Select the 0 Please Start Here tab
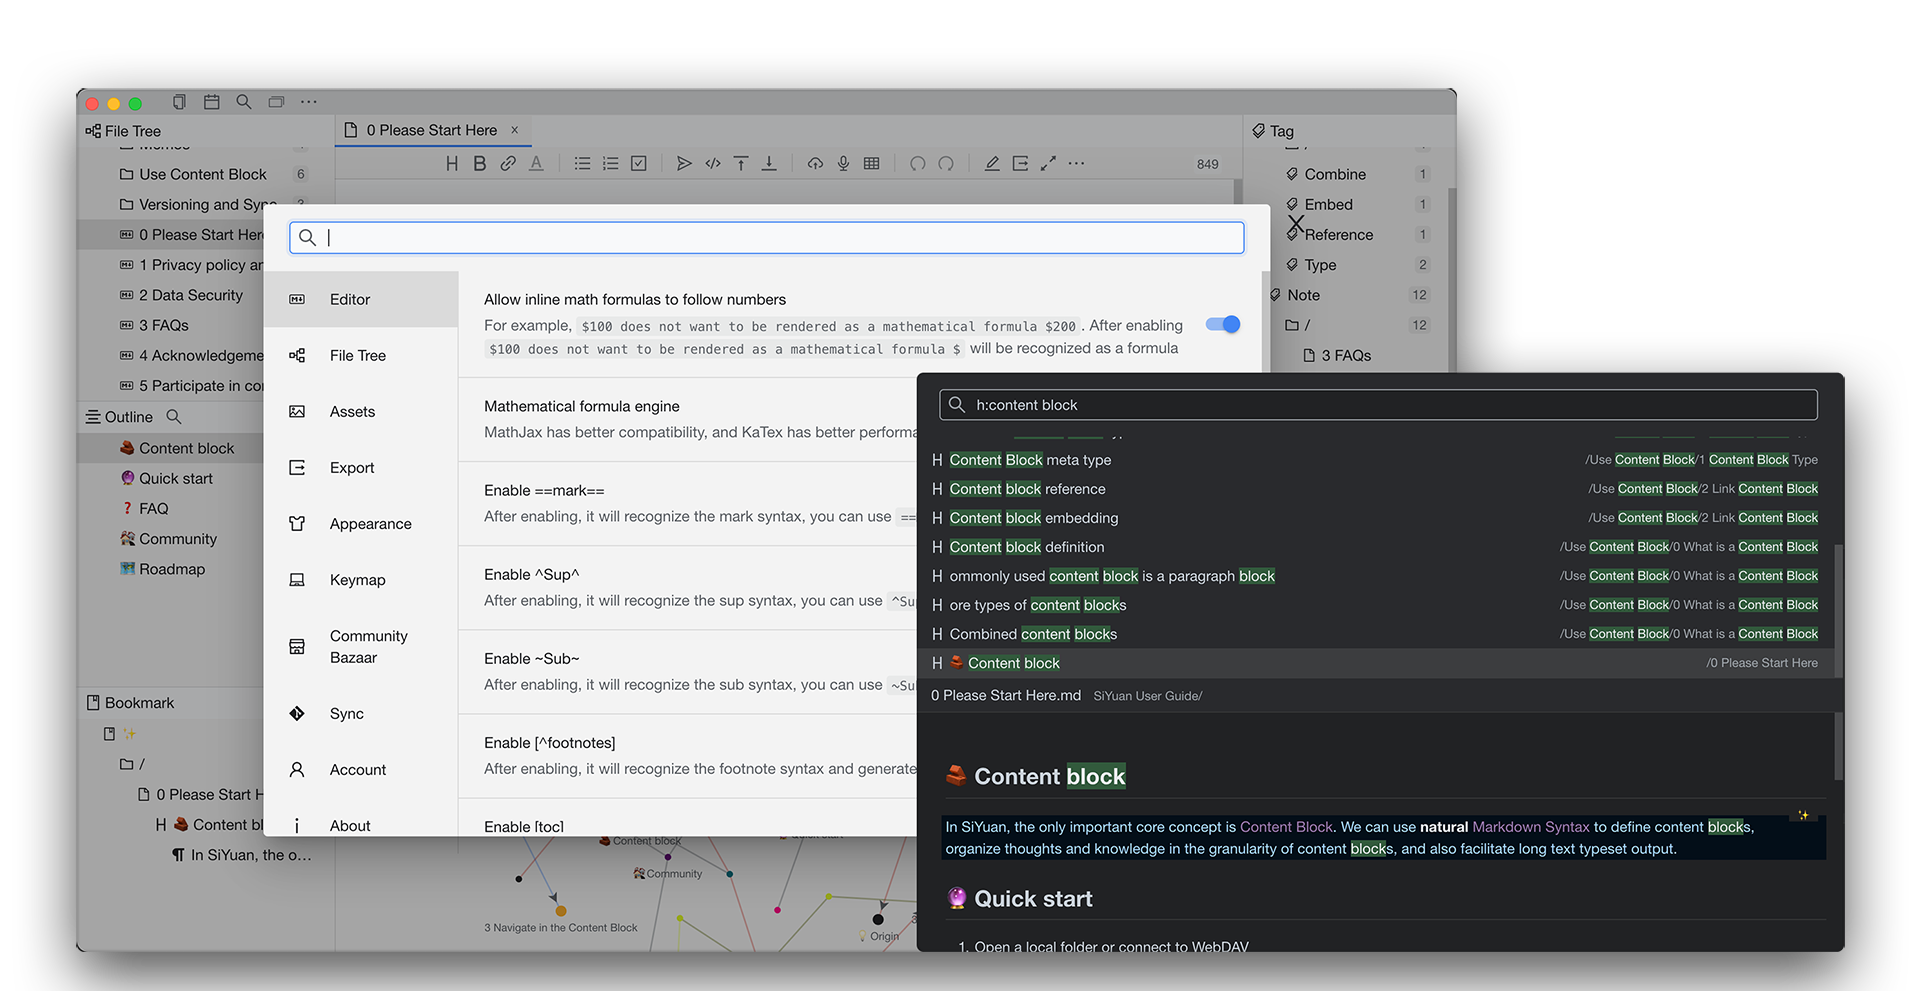1920x991 pixels. point(431,130)
